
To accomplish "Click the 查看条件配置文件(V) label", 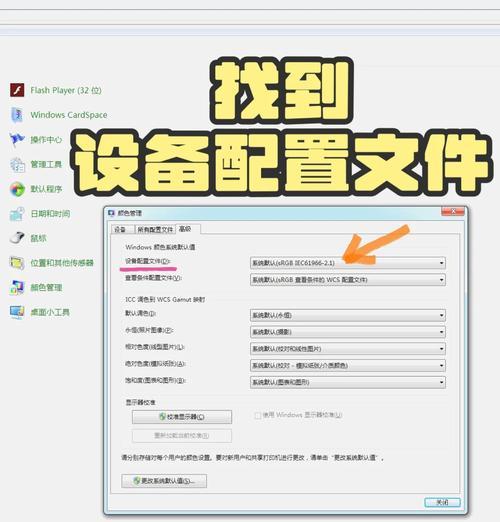I will click(153, 278).
